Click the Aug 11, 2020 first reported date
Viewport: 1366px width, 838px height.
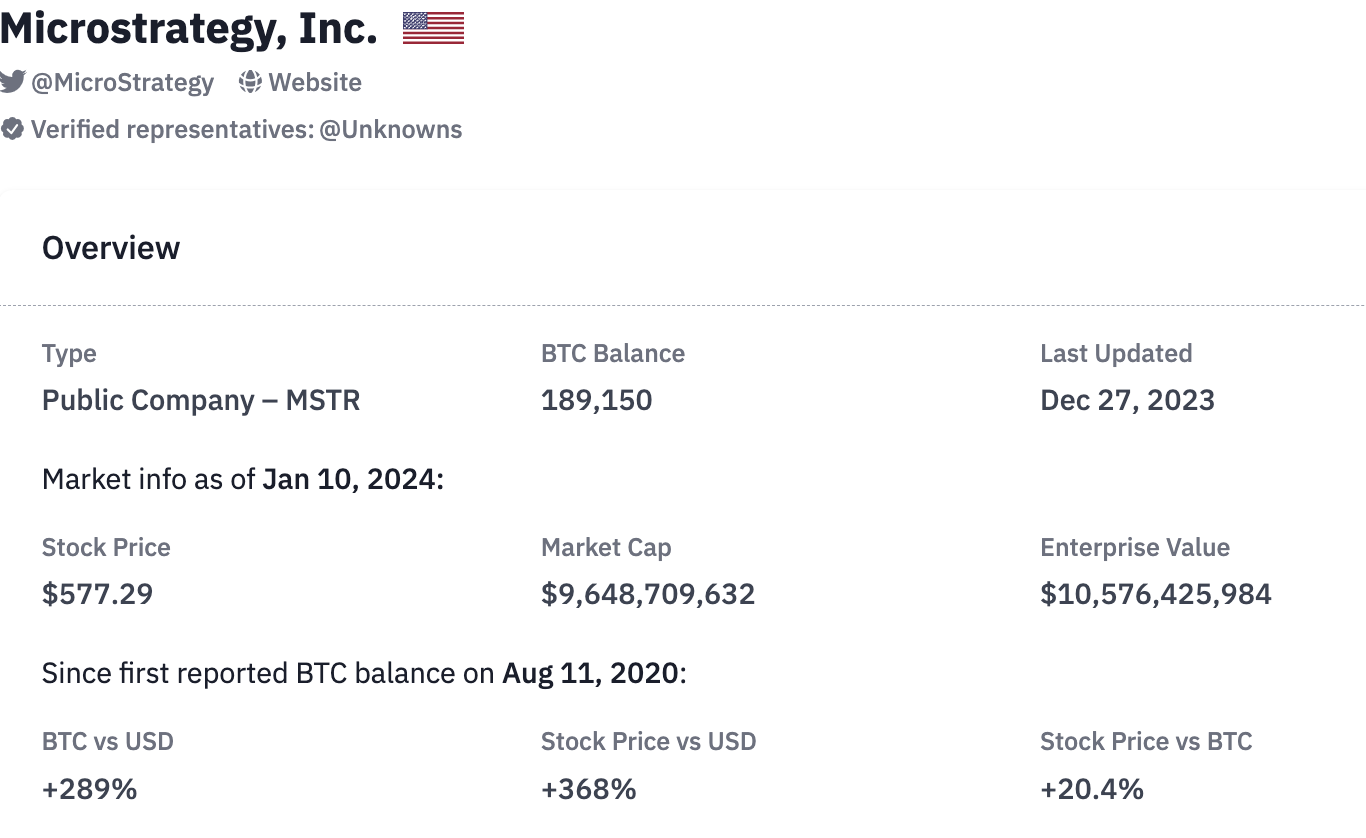point(590,673)
